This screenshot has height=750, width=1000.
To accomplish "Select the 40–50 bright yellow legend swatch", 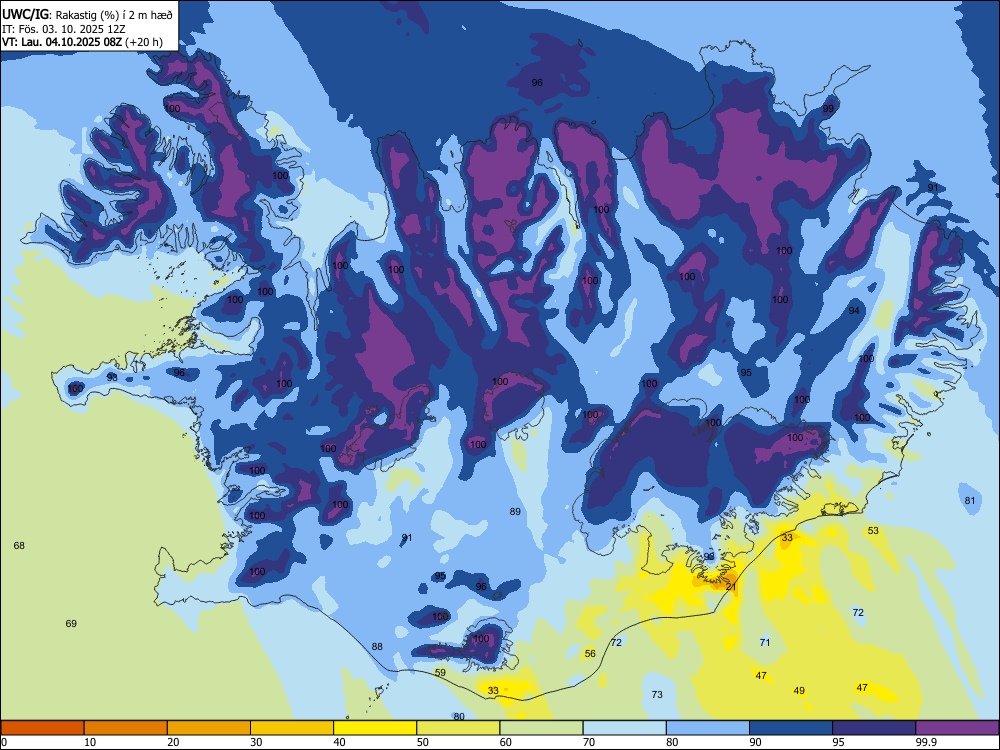I will (375, 728).
